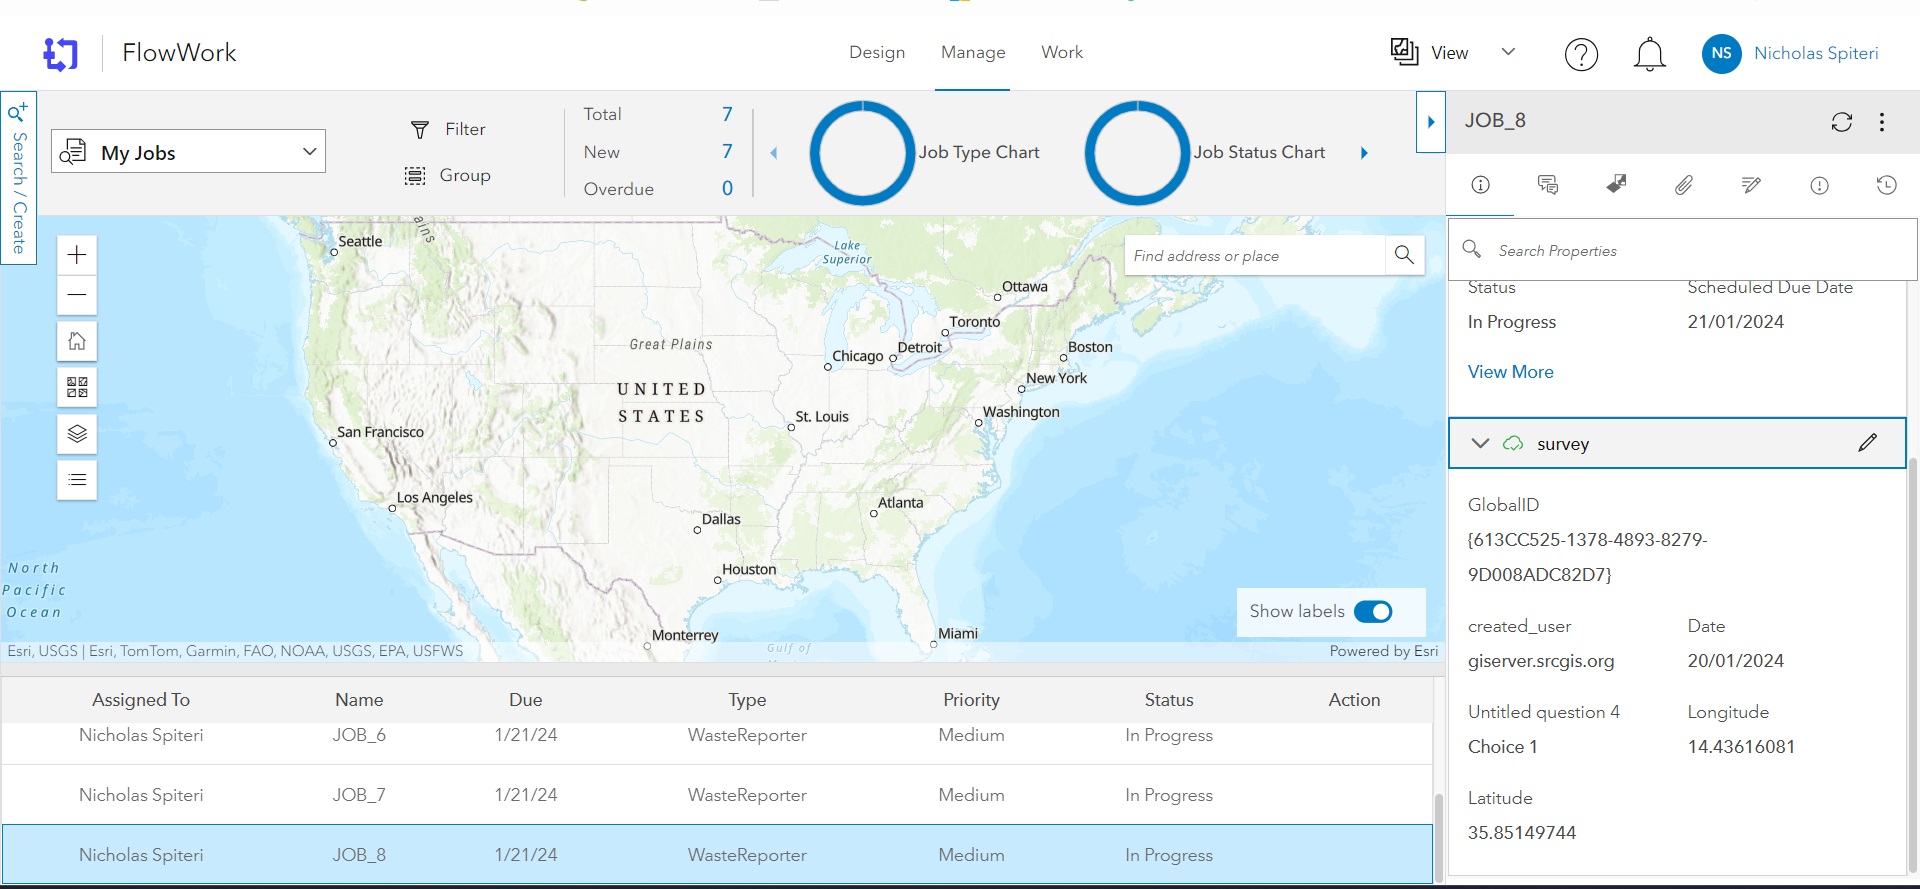Expand the View dropdown chevron
The image size is (1920, 889).
coord(1509,52)
